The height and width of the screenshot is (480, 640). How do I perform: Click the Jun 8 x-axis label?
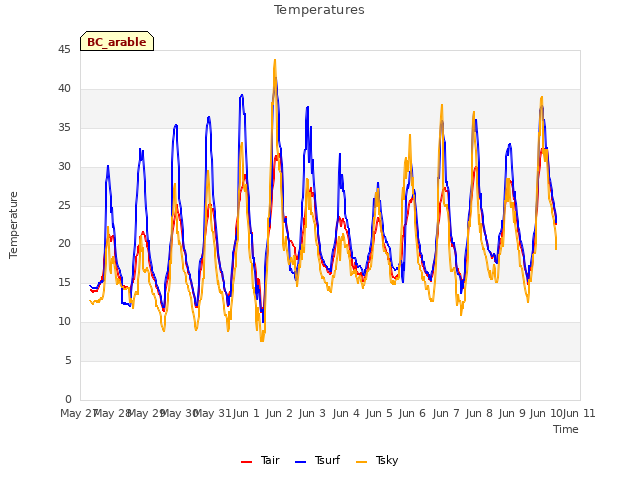point(479,413)
